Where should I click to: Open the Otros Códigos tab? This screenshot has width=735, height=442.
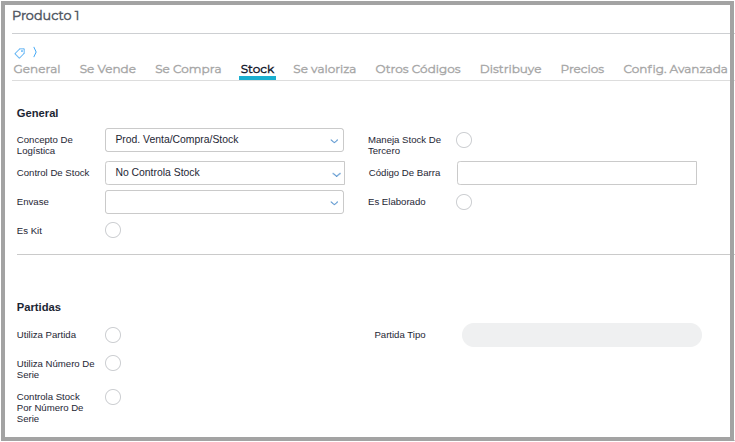(418, 69)
